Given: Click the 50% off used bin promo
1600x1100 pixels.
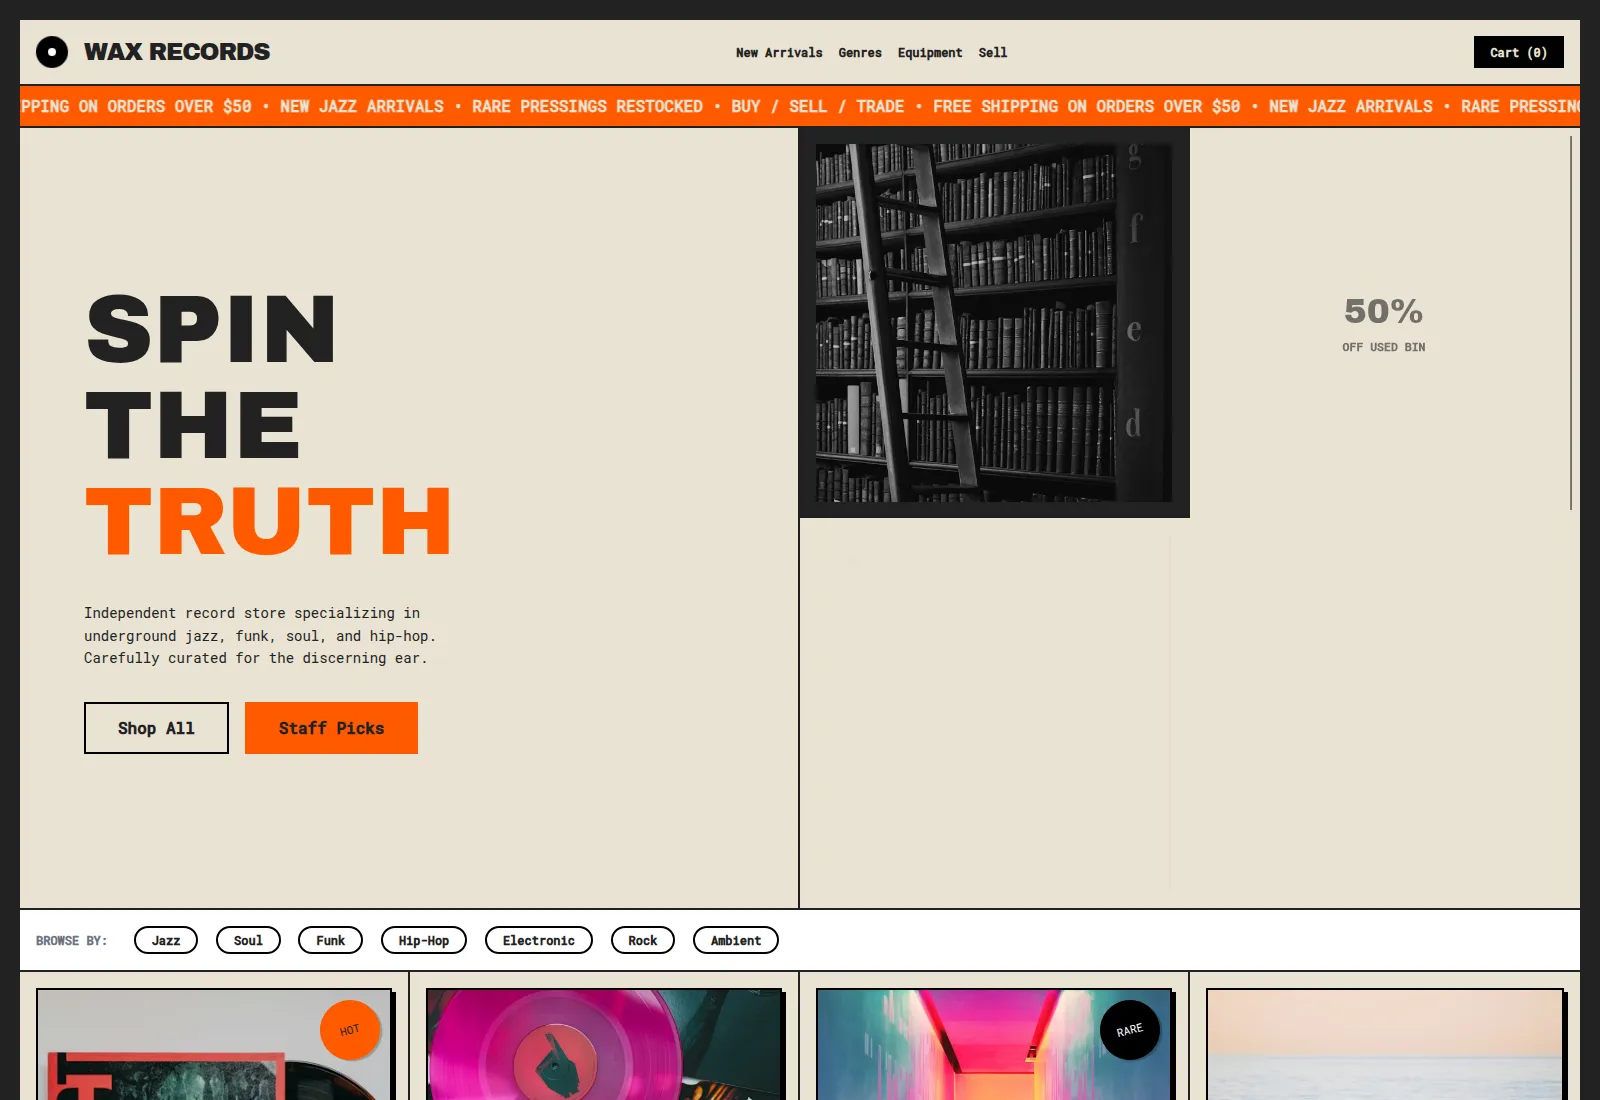Looking at the screenshot, I should pyautogui.click(x=1384, y=324).
